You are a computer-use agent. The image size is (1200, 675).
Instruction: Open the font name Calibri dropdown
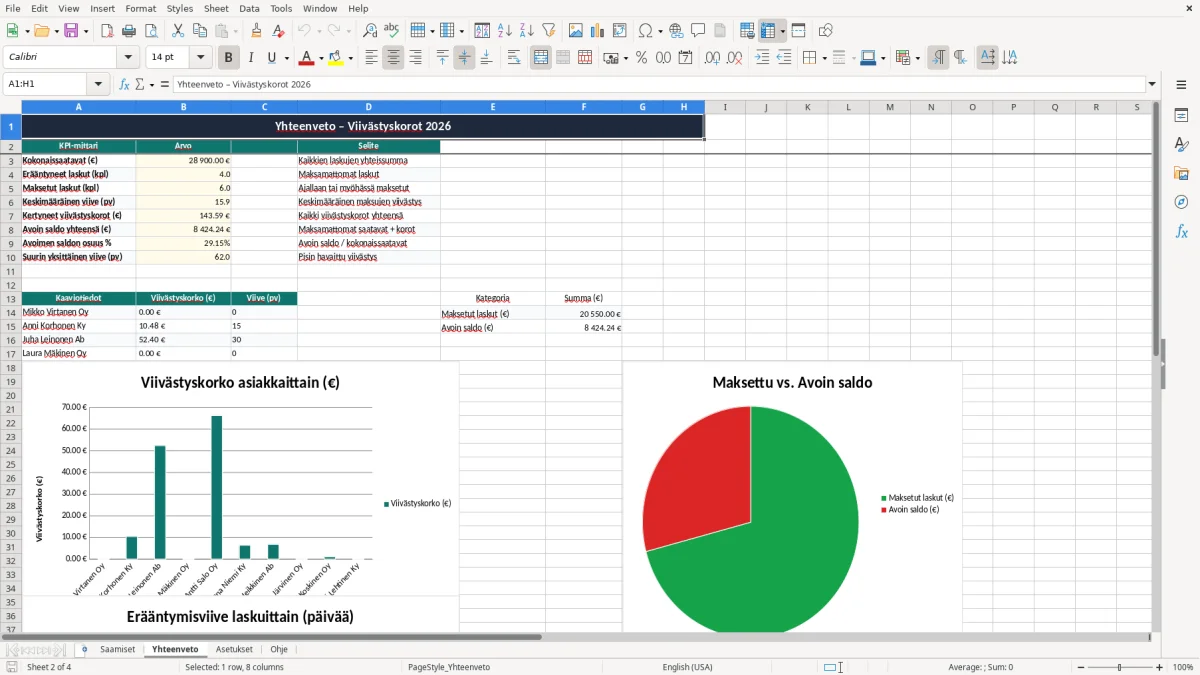[x=127, y=58]
